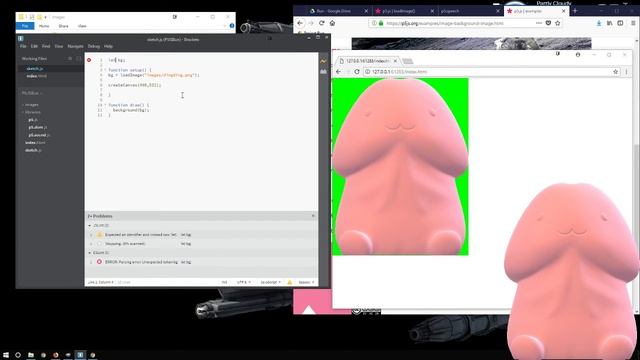640x360 pixels.
Task: Fold the setup function at line 3
Action: click(x=106, y=70)
